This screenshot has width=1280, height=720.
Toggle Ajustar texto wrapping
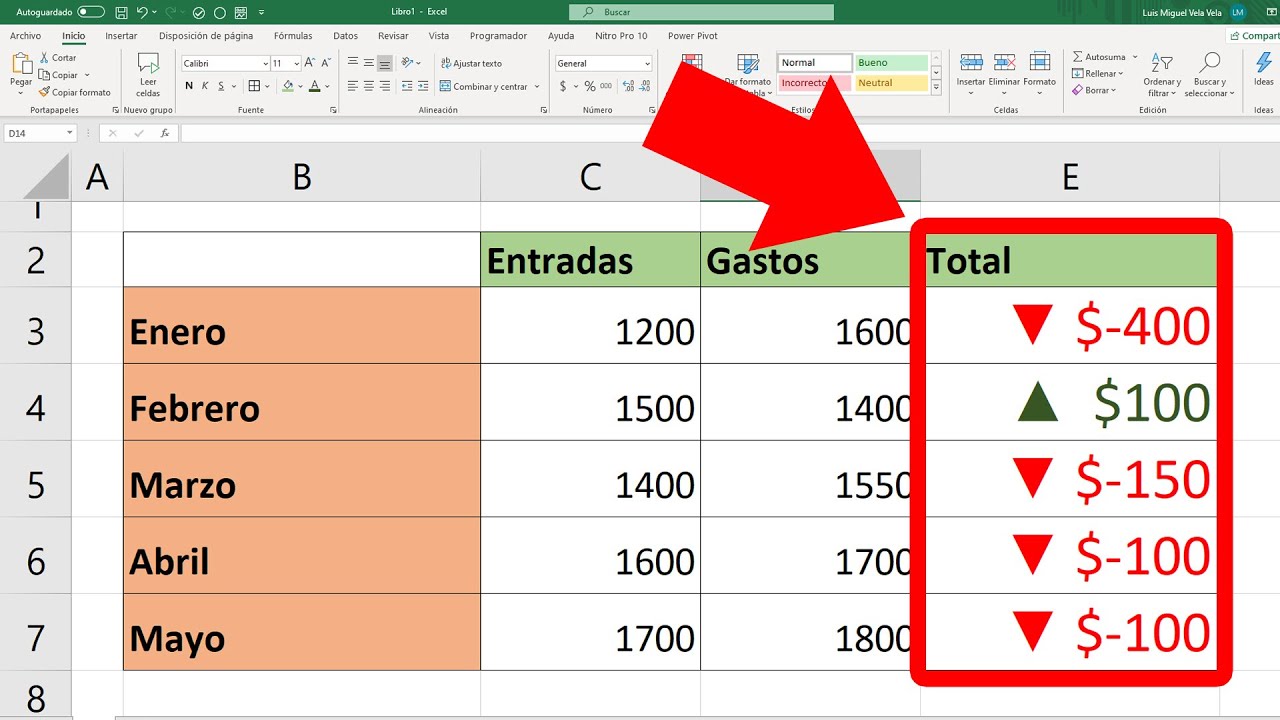pos(471,63)
